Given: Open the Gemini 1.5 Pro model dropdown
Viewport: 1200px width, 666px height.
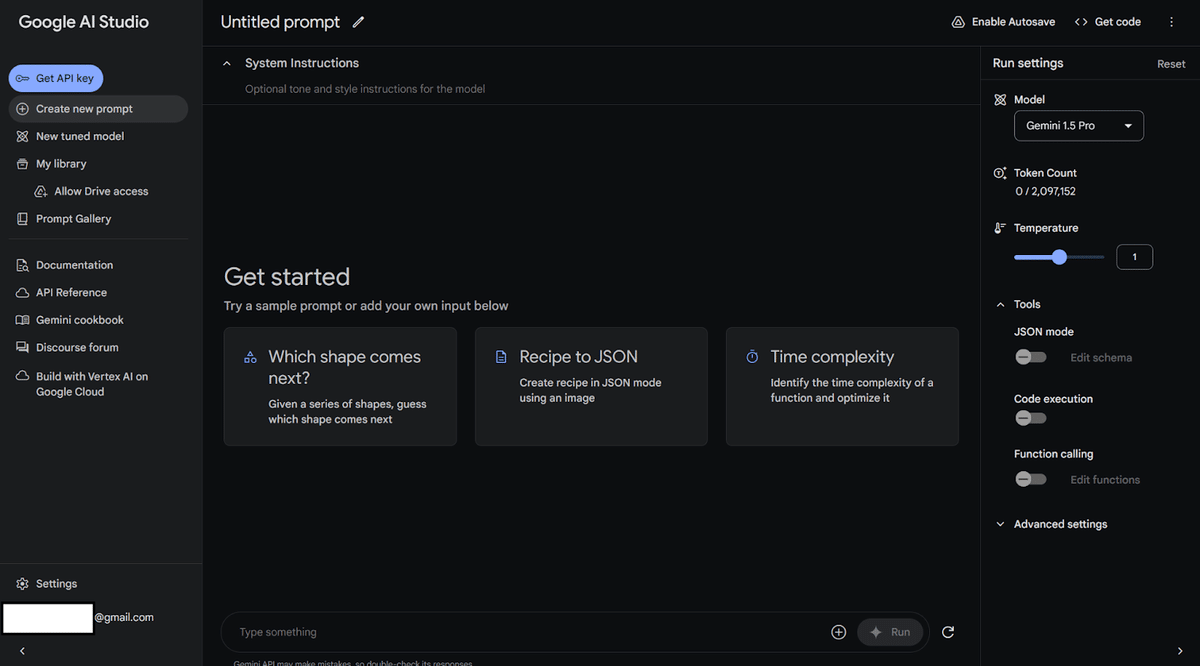Looking at the screenshot, I should [x=1079, y=126].
